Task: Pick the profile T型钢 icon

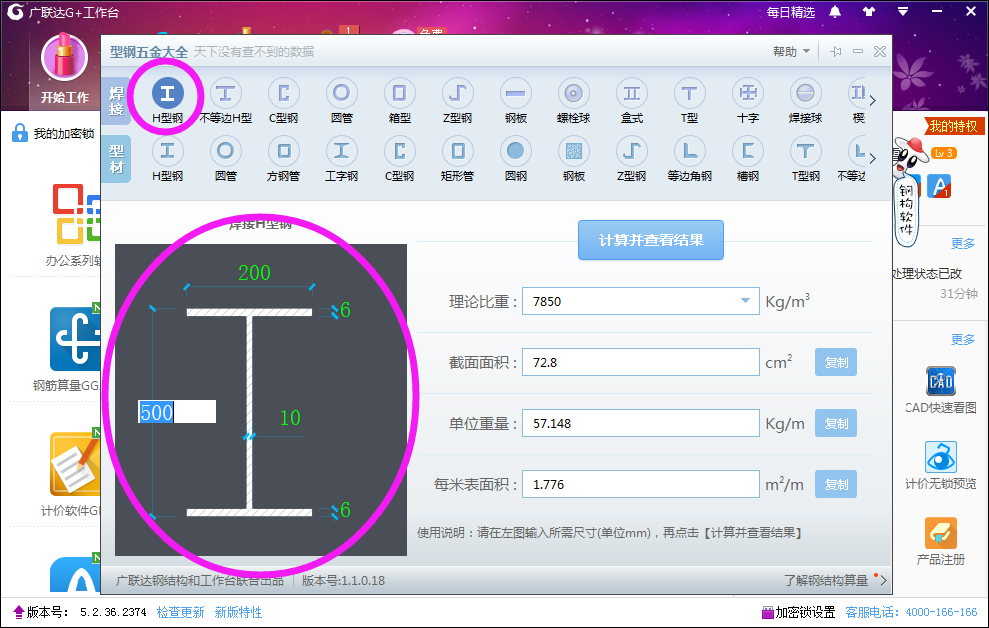Action: [x=805, y=151]
